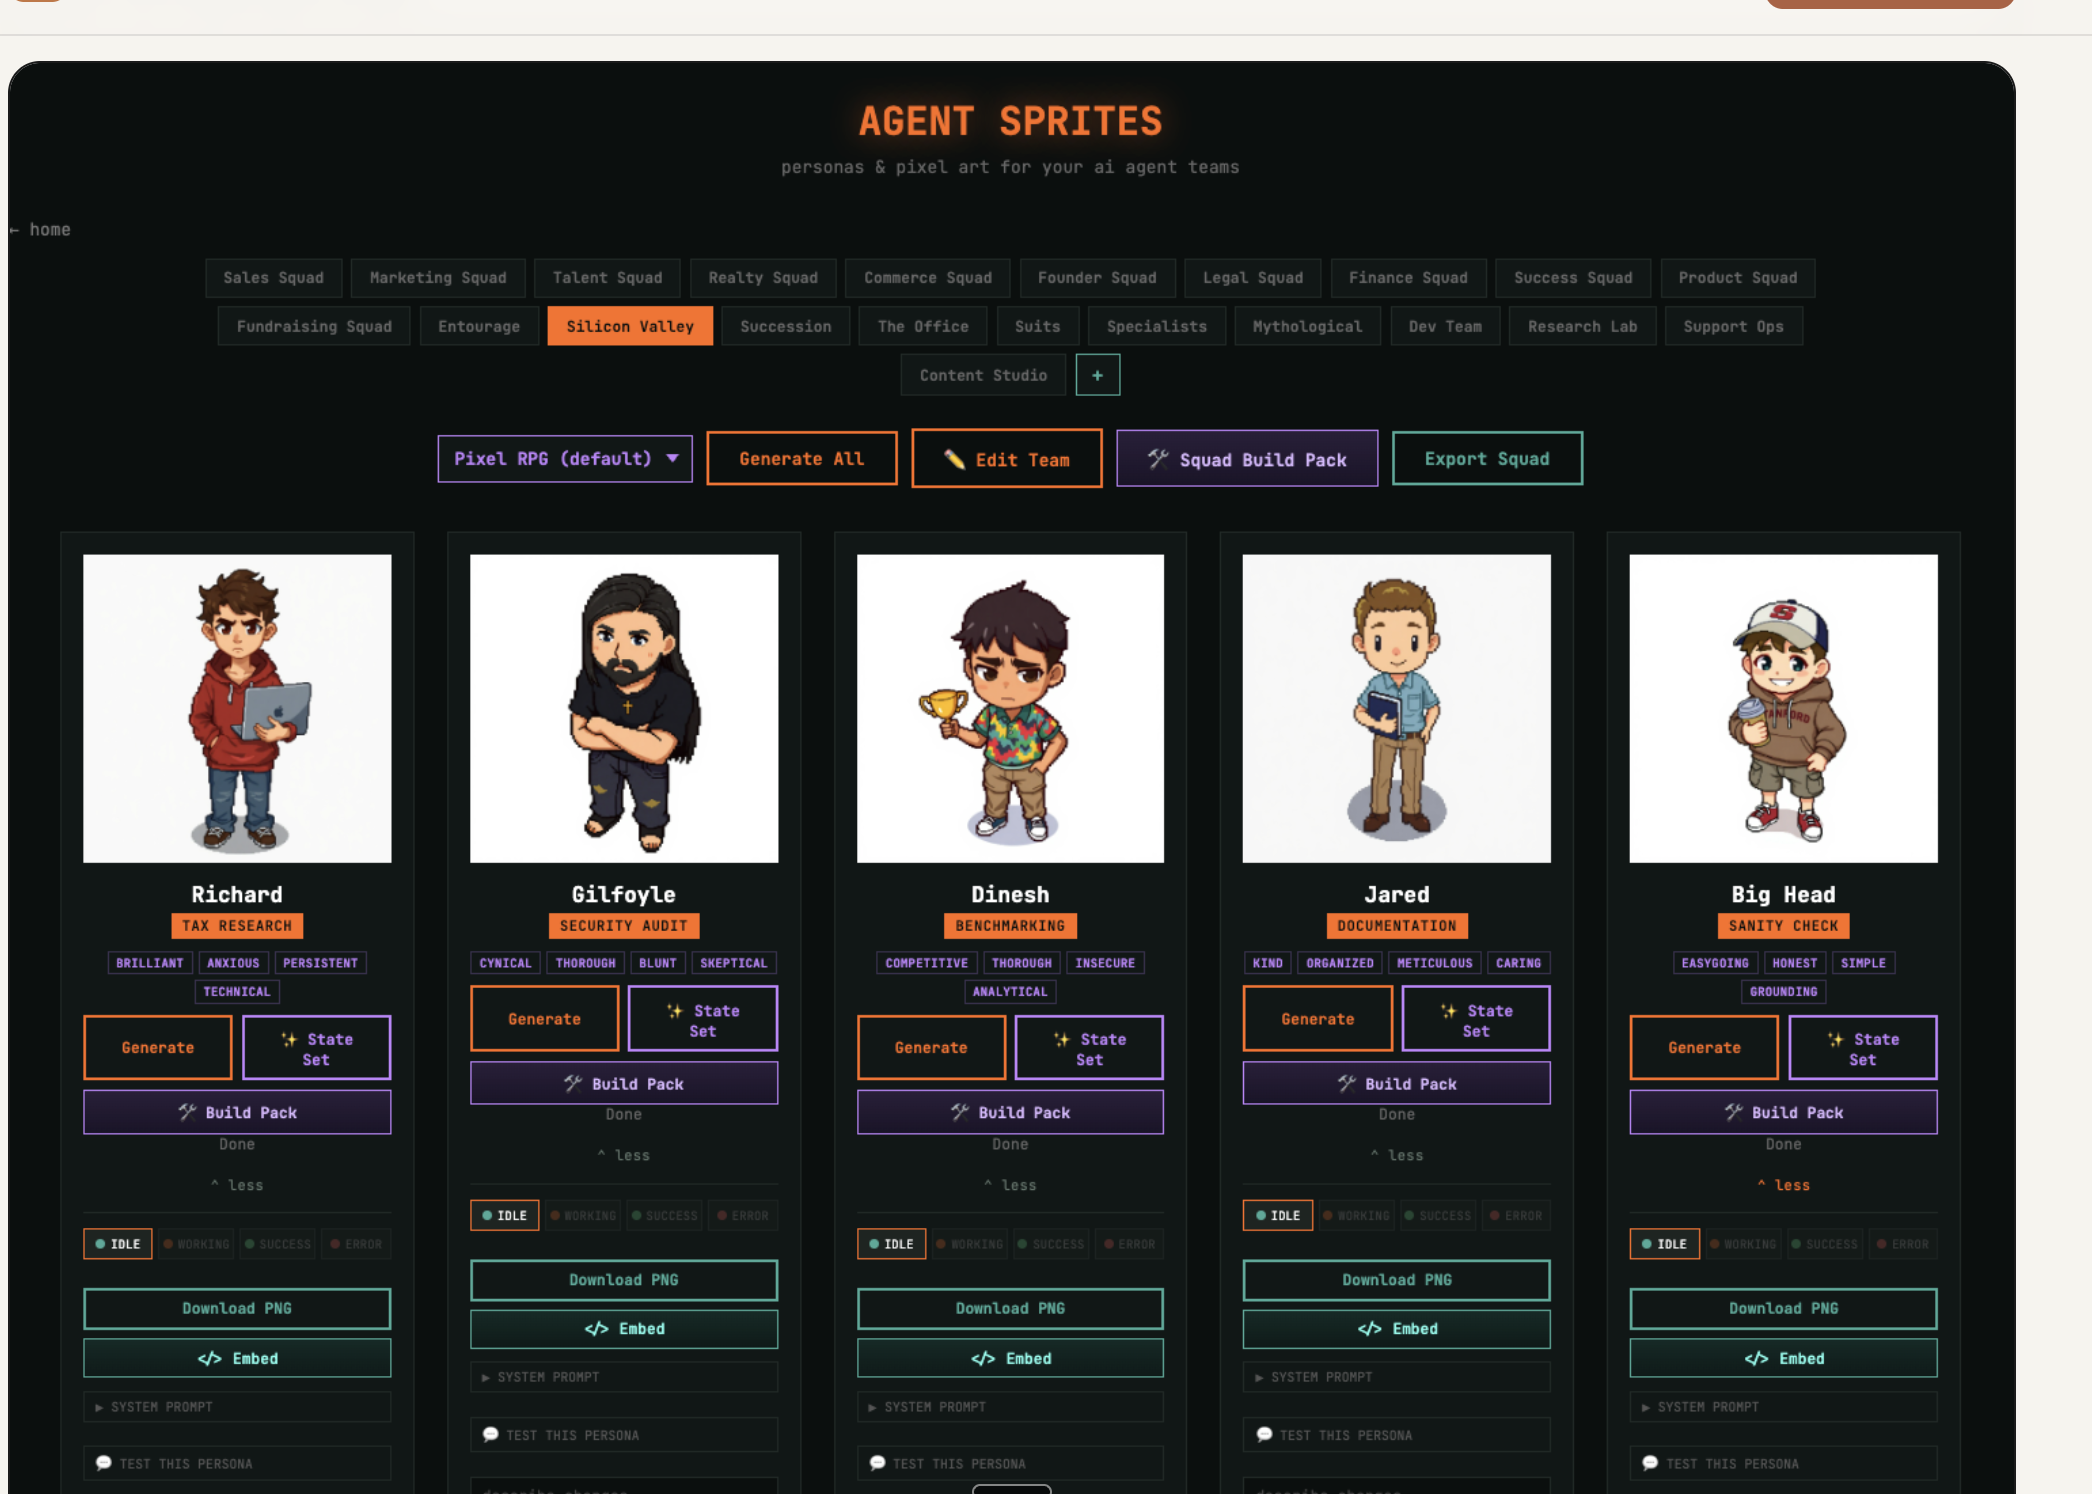Select the Mythological tab
Screen dimensions: 2092x1494
click(x=1307, y=327)
